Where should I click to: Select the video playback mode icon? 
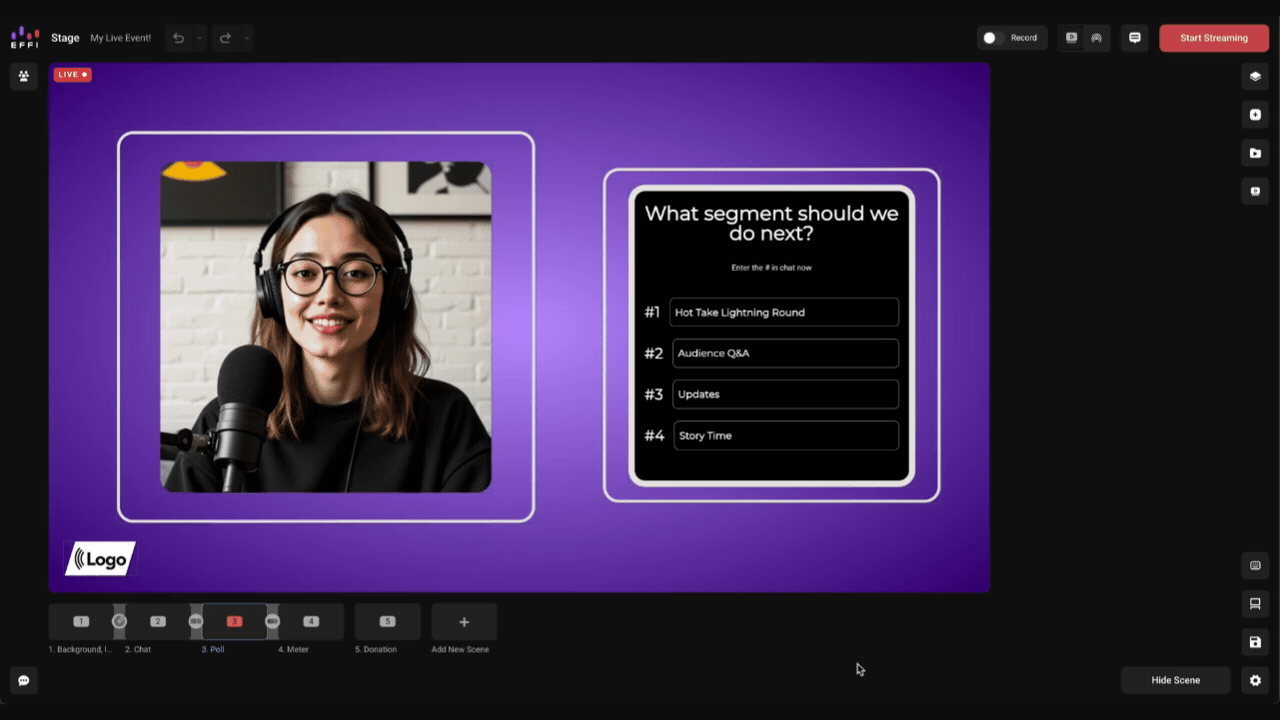pos(1072,38)
